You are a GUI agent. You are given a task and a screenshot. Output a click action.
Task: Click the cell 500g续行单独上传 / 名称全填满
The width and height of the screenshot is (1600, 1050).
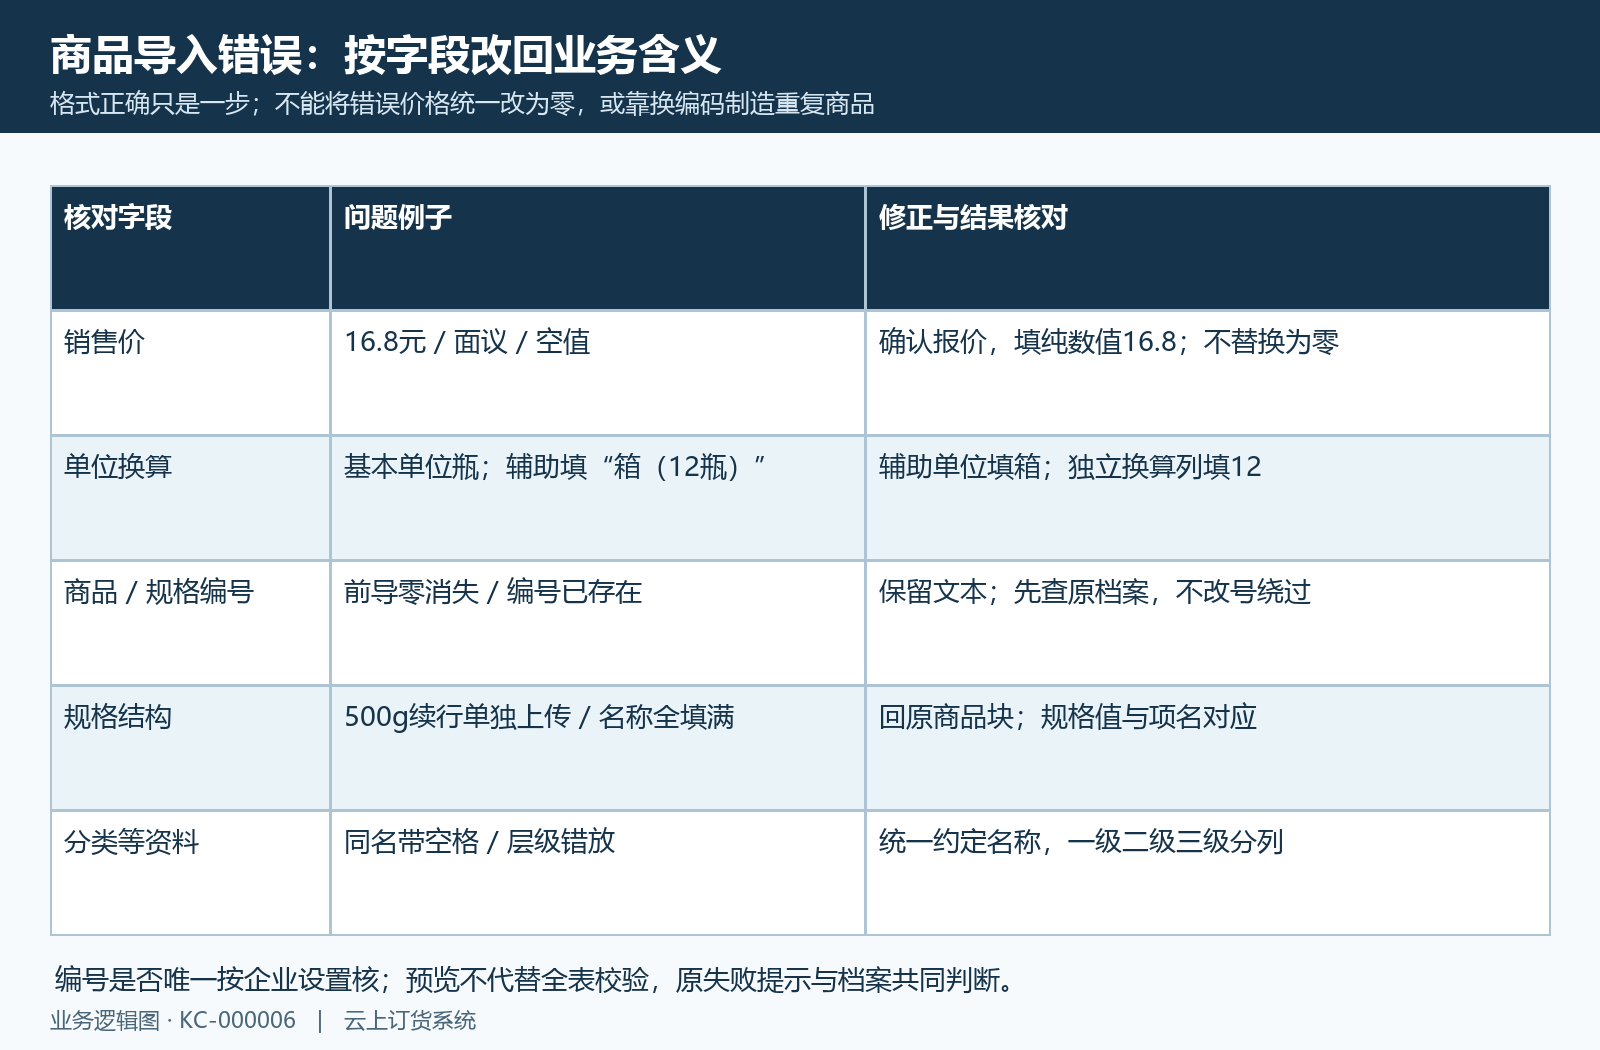597,748
